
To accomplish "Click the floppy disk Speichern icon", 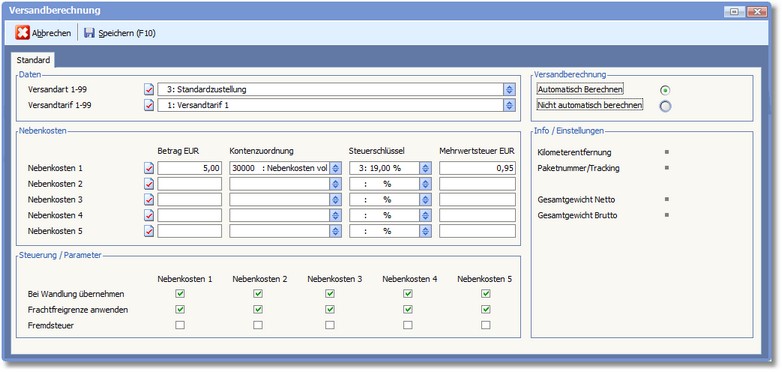I will [x=90, y=33].
